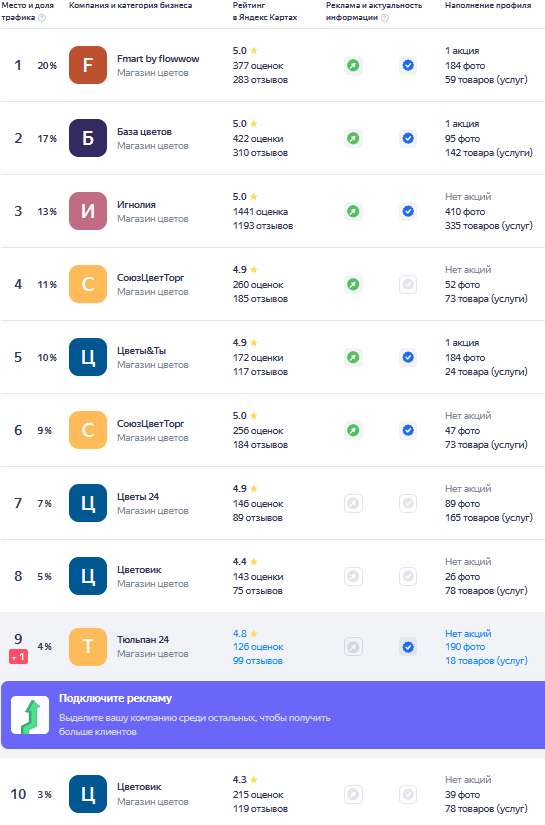Open the 126 оценок rating link
Viewport: 545px width, 825px height.
(258, 647)
